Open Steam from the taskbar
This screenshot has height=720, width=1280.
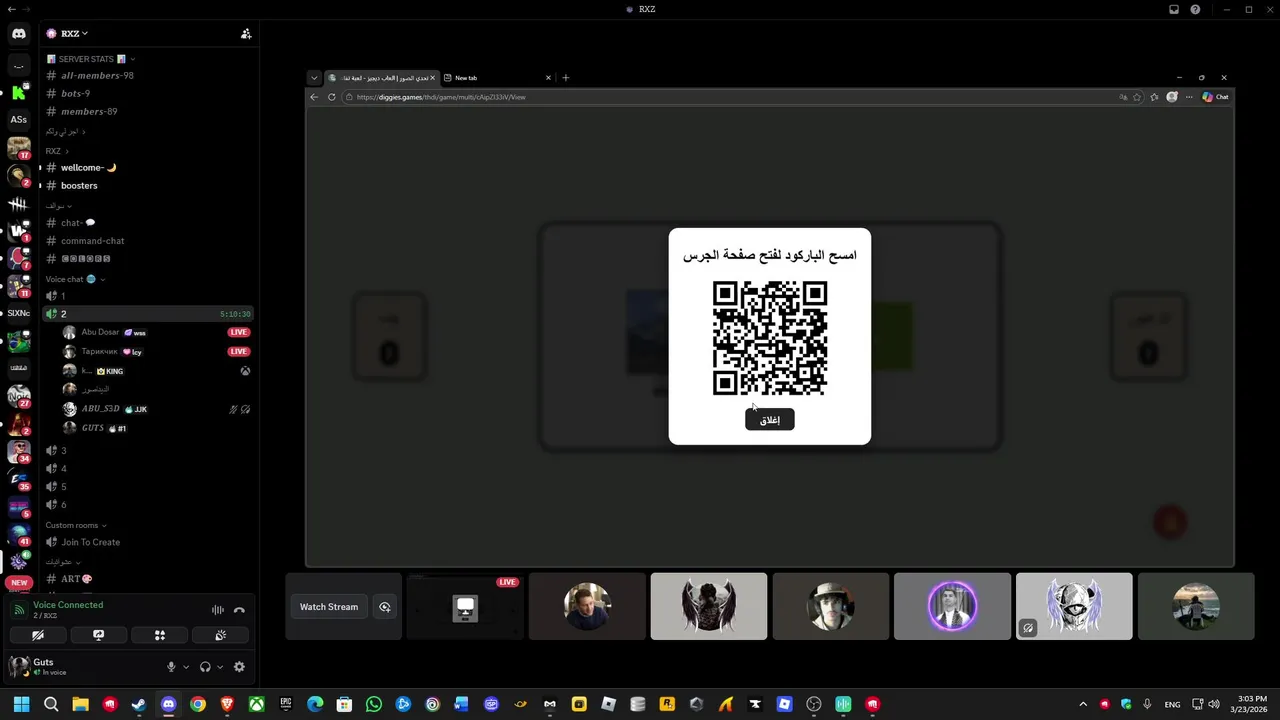tap(139, 704)
